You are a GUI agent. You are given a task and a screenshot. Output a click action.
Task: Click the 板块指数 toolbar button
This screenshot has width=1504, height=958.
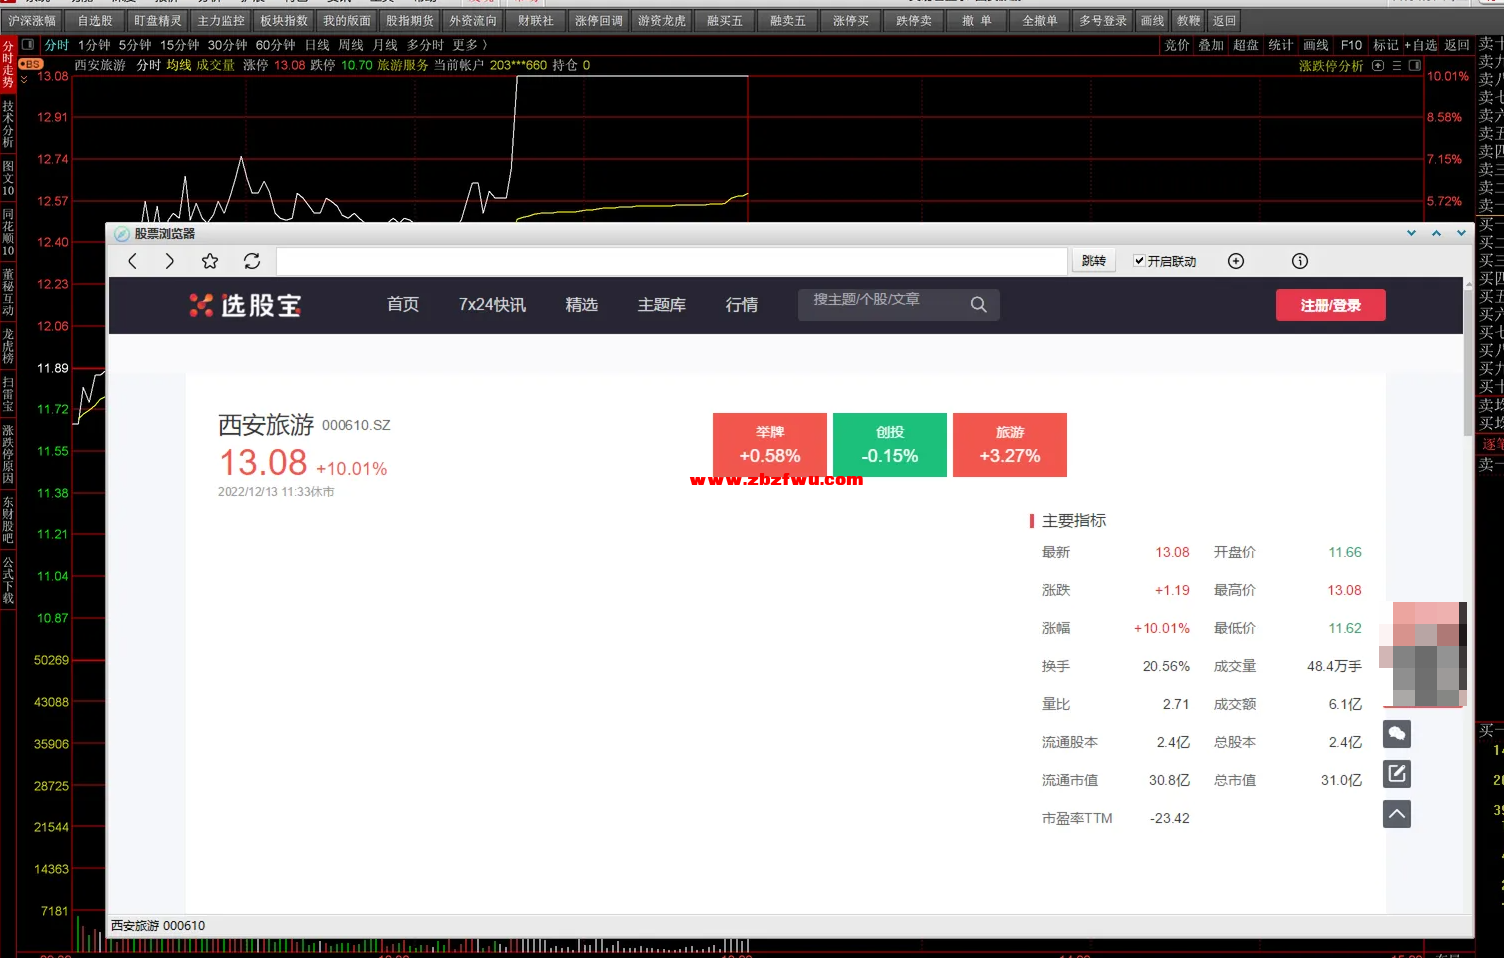[284, 20]
